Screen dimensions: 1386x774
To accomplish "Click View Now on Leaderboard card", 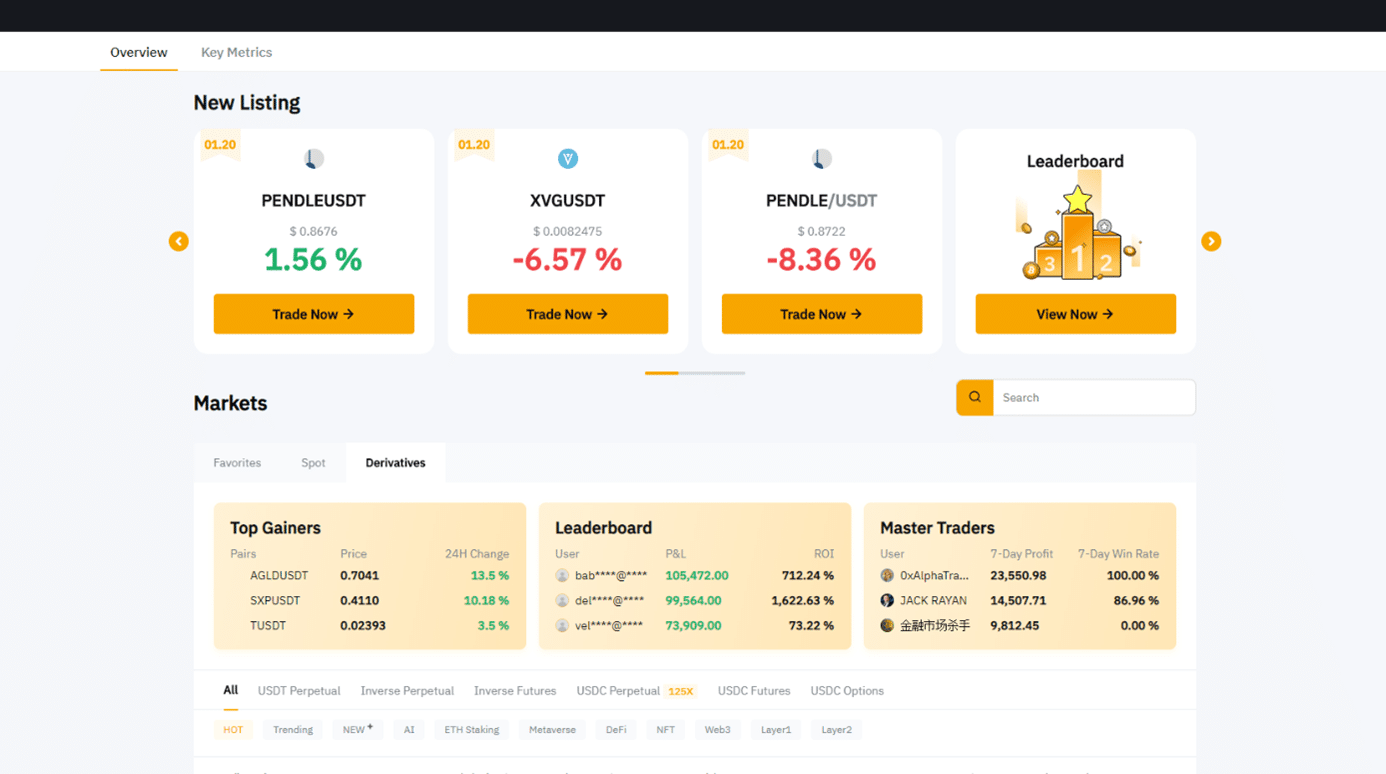I will point(1076,314).
